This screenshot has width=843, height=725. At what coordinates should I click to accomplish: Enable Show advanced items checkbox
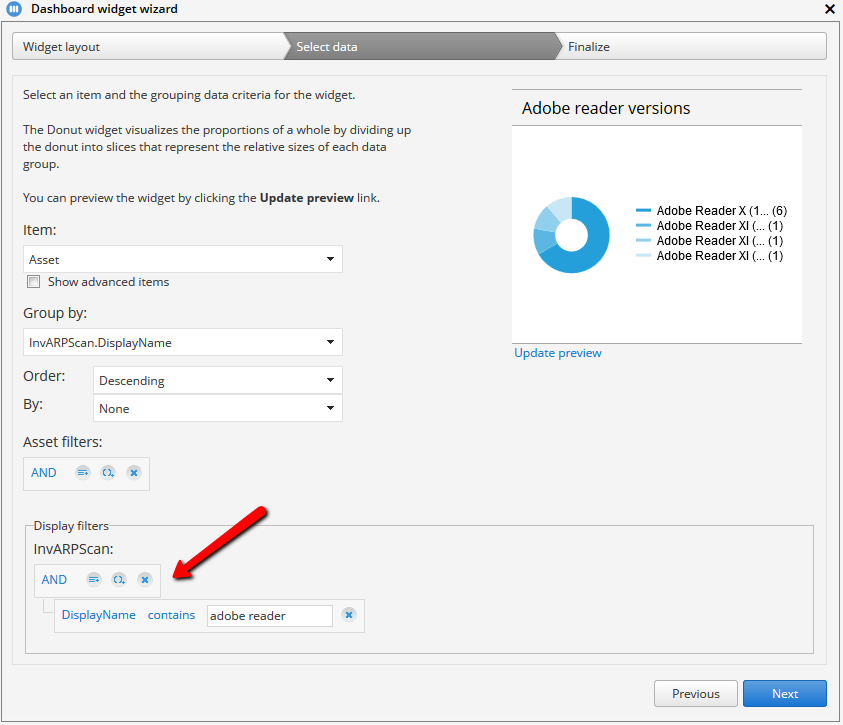coord(33,282)
